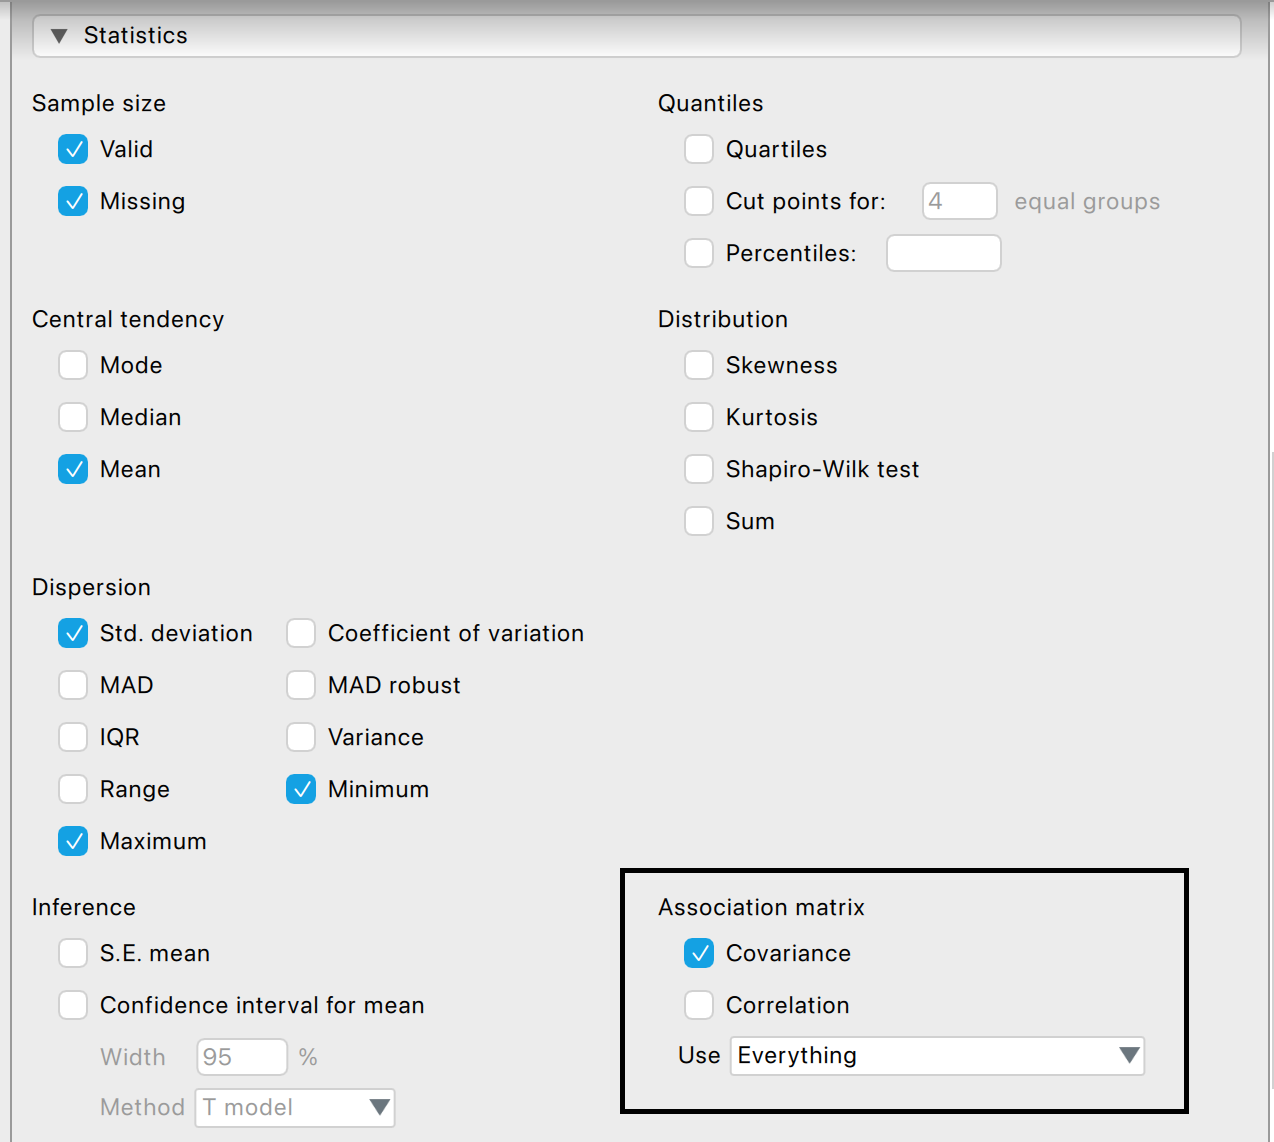
Task: Turn on Confidence interval for mean
Action: [x=73, y=1005]
